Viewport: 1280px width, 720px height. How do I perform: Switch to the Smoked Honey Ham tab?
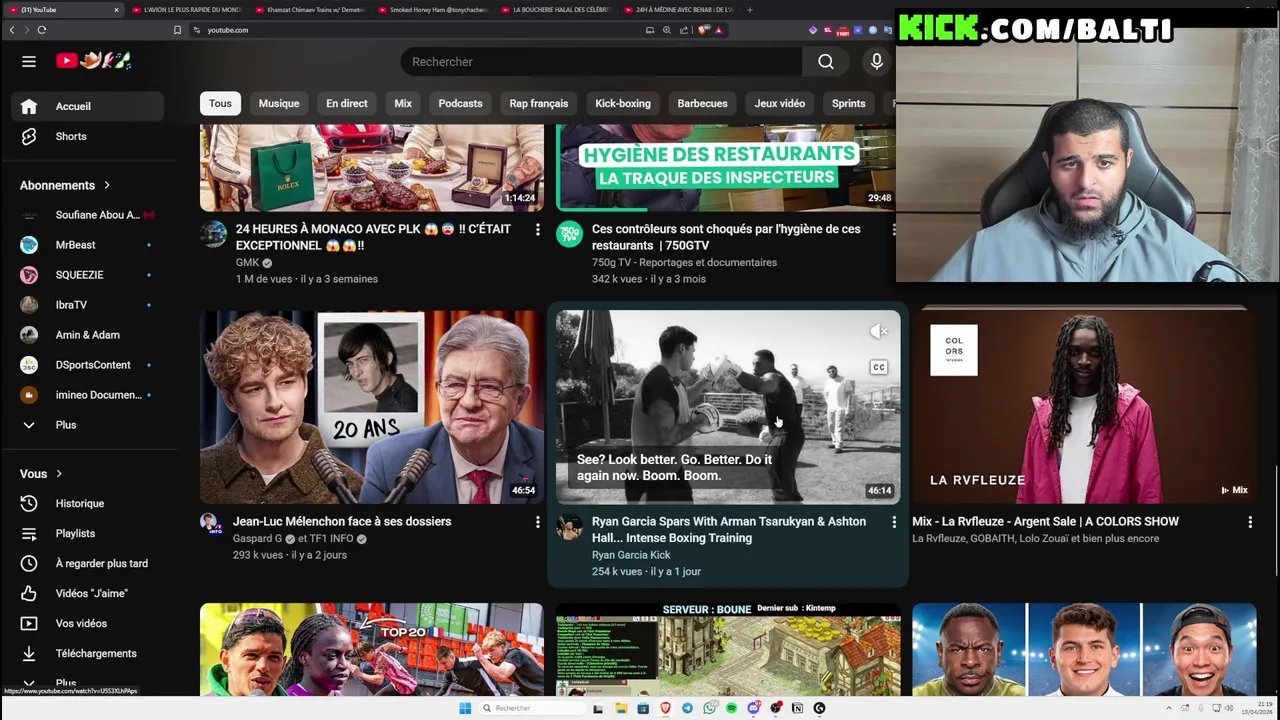[434, 10]
